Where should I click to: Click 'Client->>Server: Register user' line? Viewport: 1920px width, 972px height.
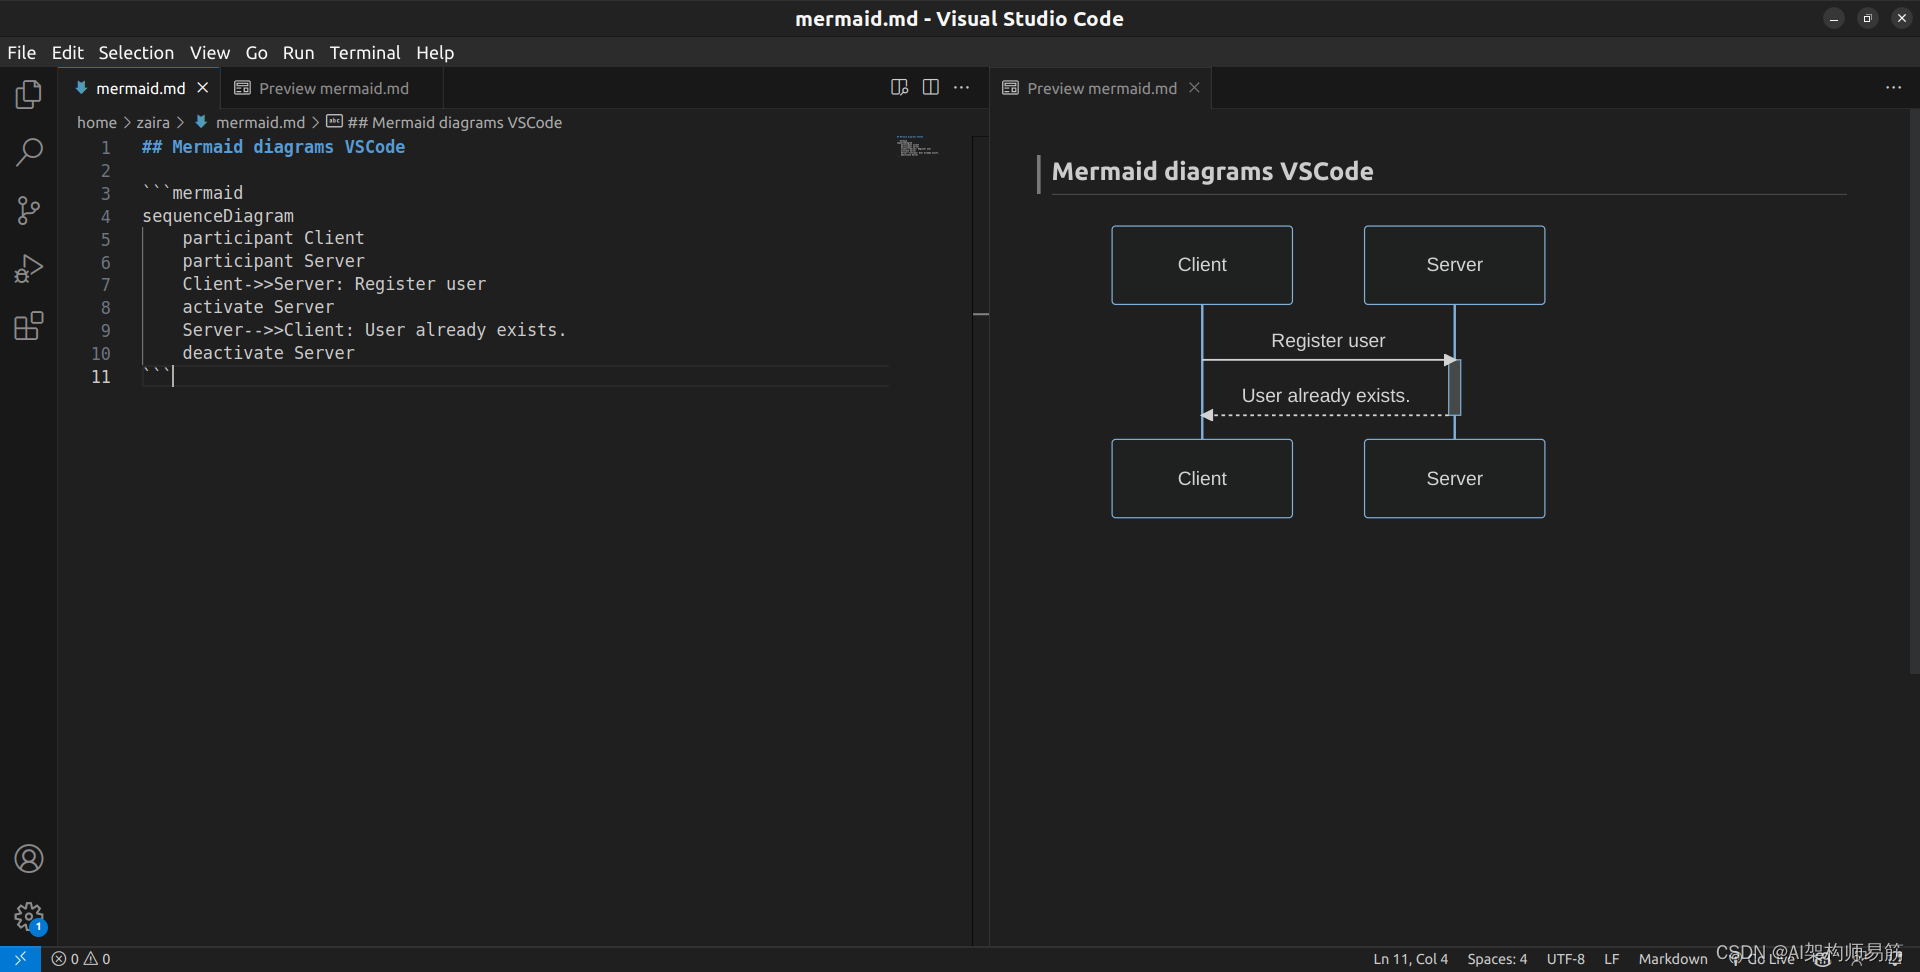[334, 284]
